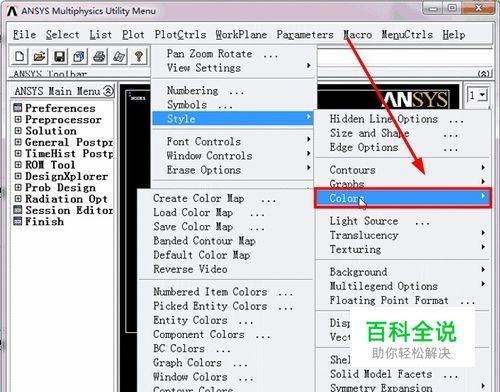Choose Banded Contour Map entry
The width and height of the screenshot is (500, 392).
[225, 241]
